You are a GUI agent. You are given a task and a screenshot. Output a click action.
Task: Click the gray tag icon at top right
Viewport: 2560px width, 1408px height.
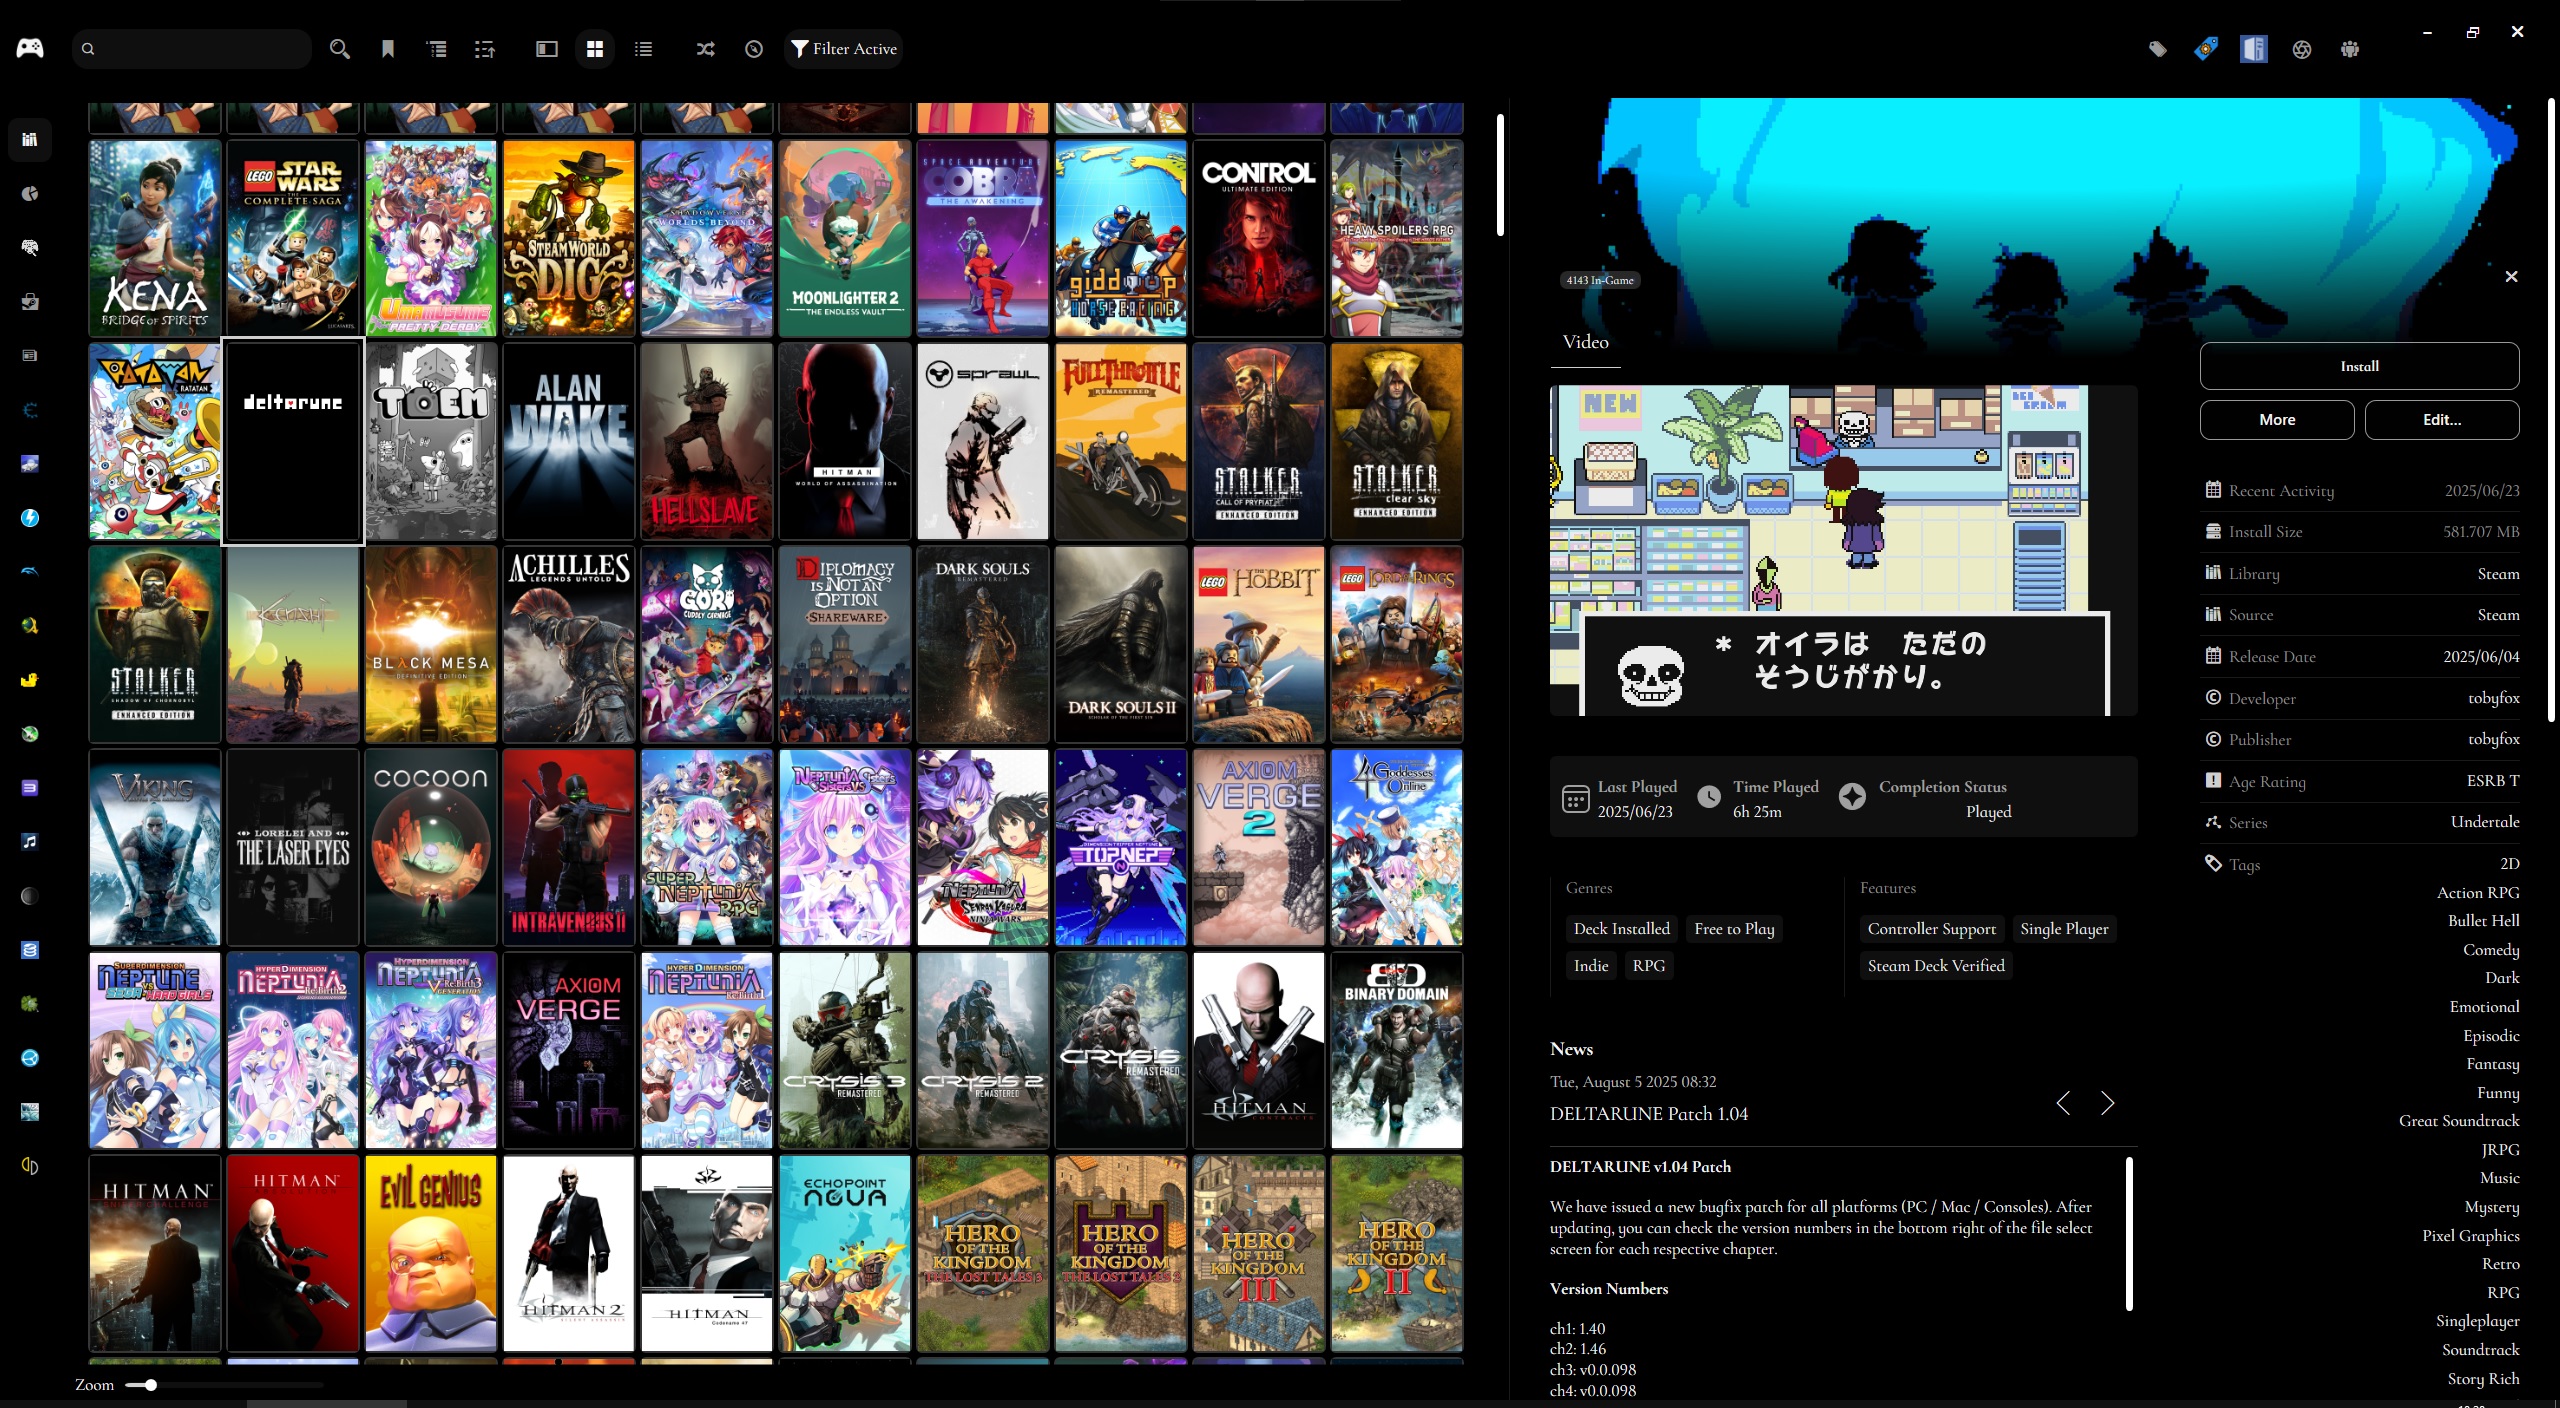coord(2158,49)
